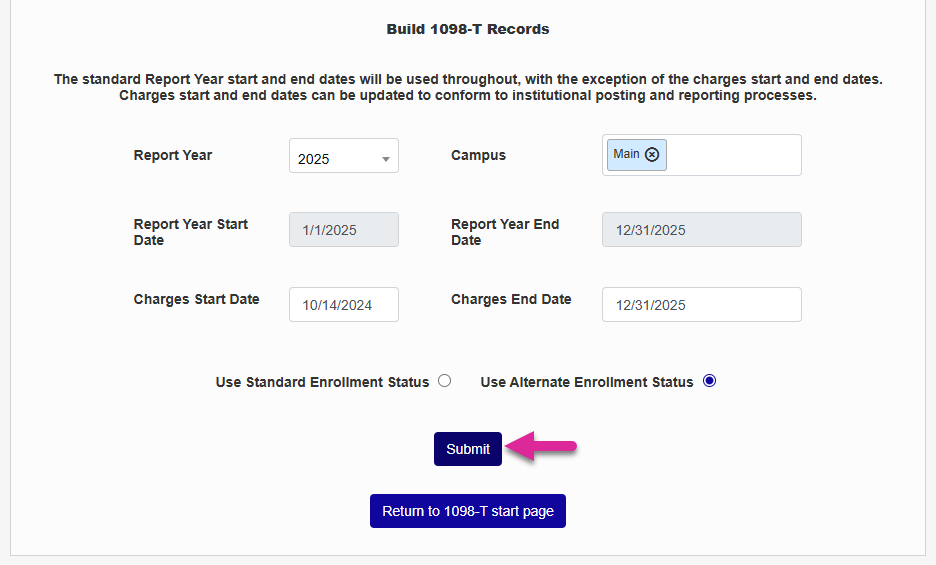The image size is (936, 565).
Task: Expand the Campus selection box empty area
Action: (735, 156)
